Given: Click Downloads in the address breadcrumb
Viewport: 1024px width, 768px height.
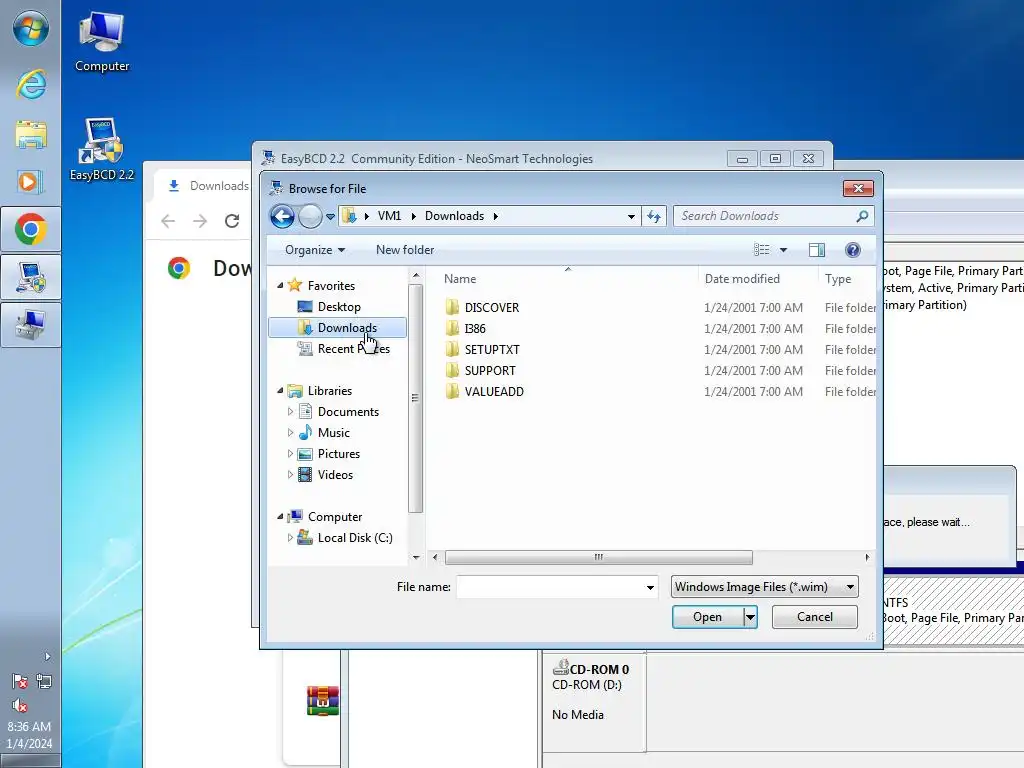Looking at the screenshot, I should 455,216.
